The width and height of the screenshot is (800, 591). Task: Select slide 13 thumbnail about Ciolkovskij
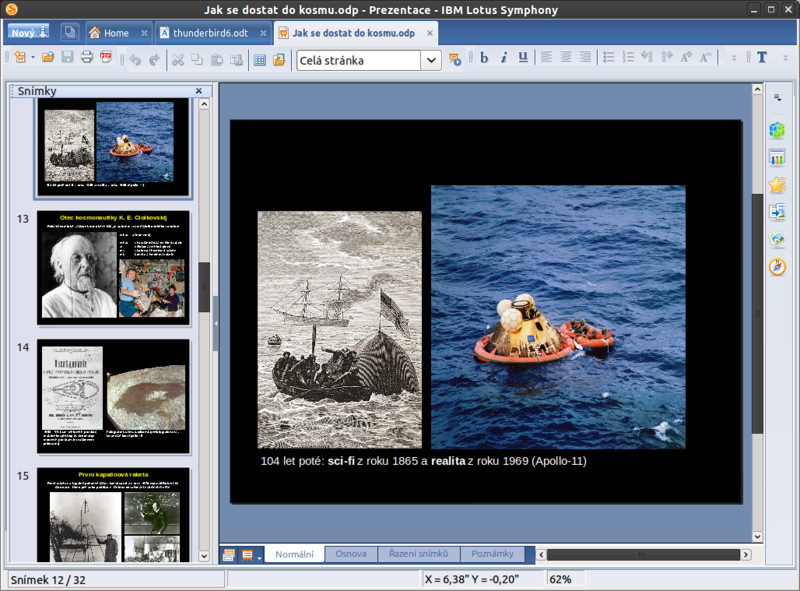(x=113, y=268)
